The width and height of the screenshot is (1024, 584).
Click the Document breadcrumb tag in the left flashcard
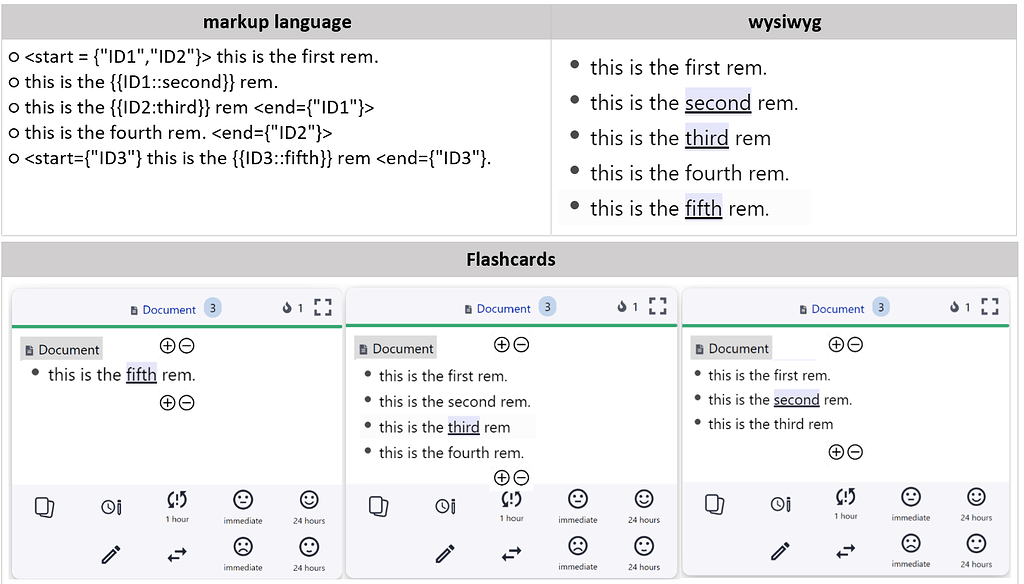[62, 350]
